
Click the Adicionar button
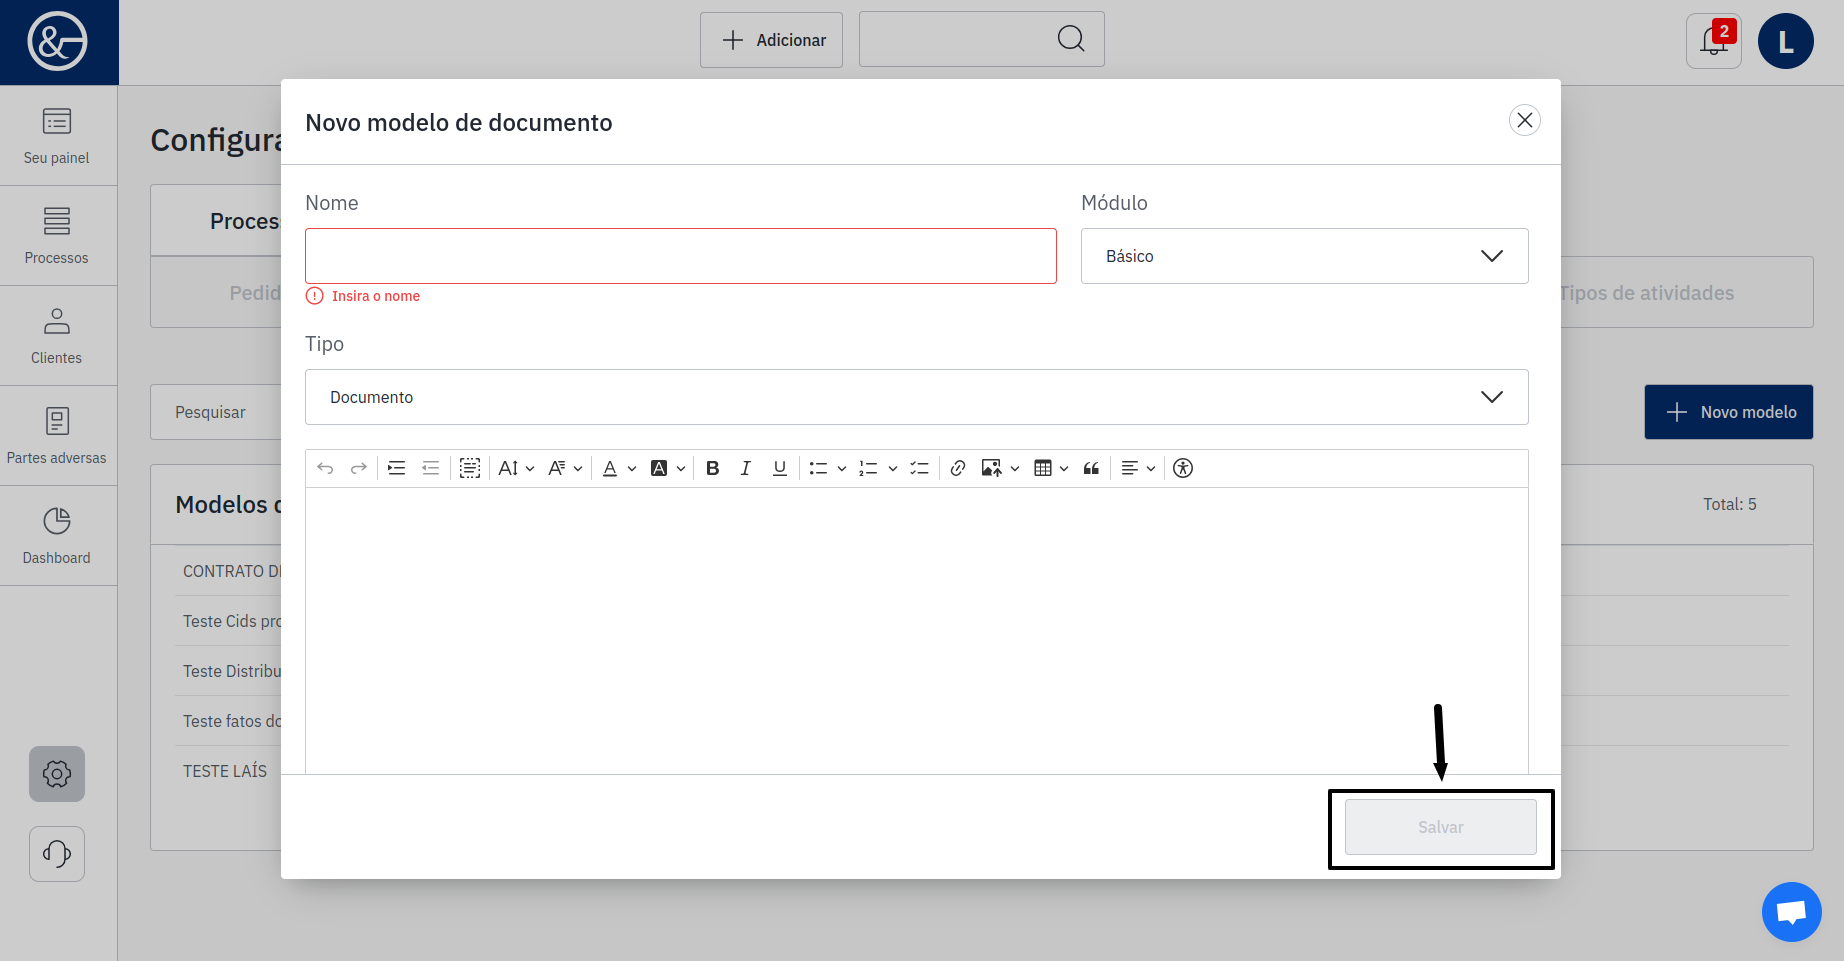(x=771, y=40)
